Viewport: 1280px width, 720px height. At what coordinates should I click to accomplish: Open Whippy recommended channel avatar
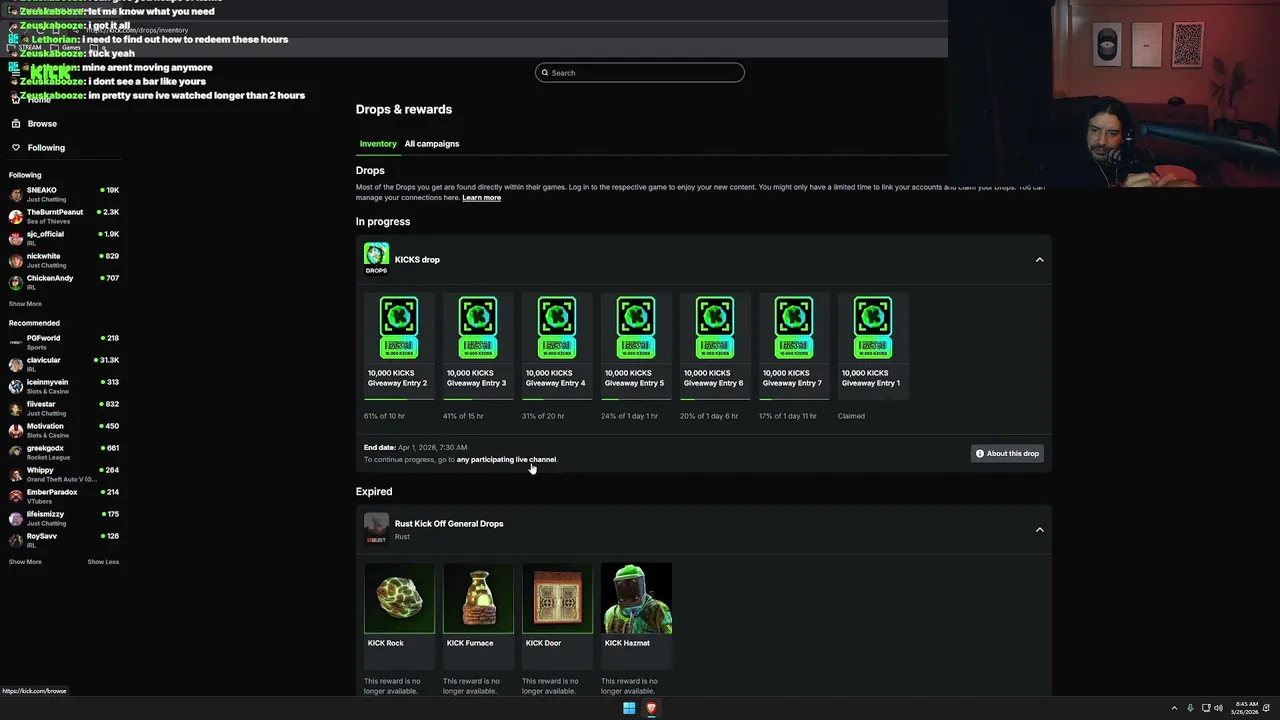[x=16, y=474]
